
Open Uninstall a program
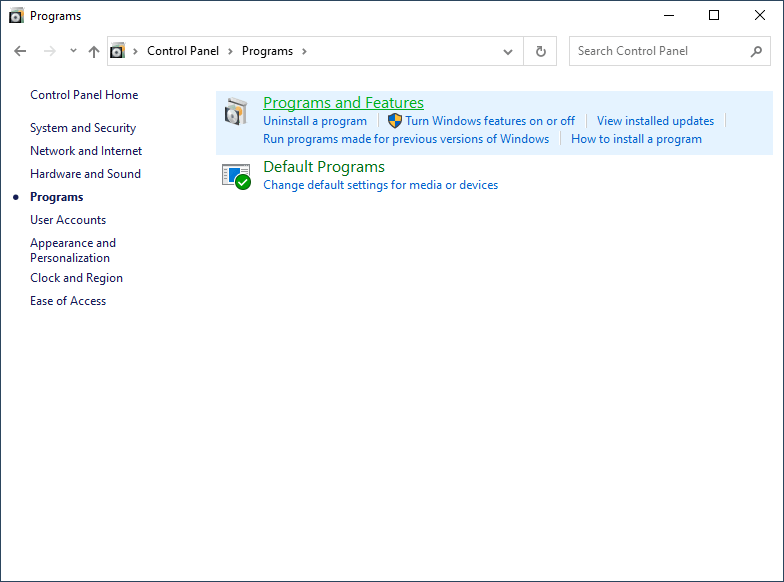tap(315, 121)
